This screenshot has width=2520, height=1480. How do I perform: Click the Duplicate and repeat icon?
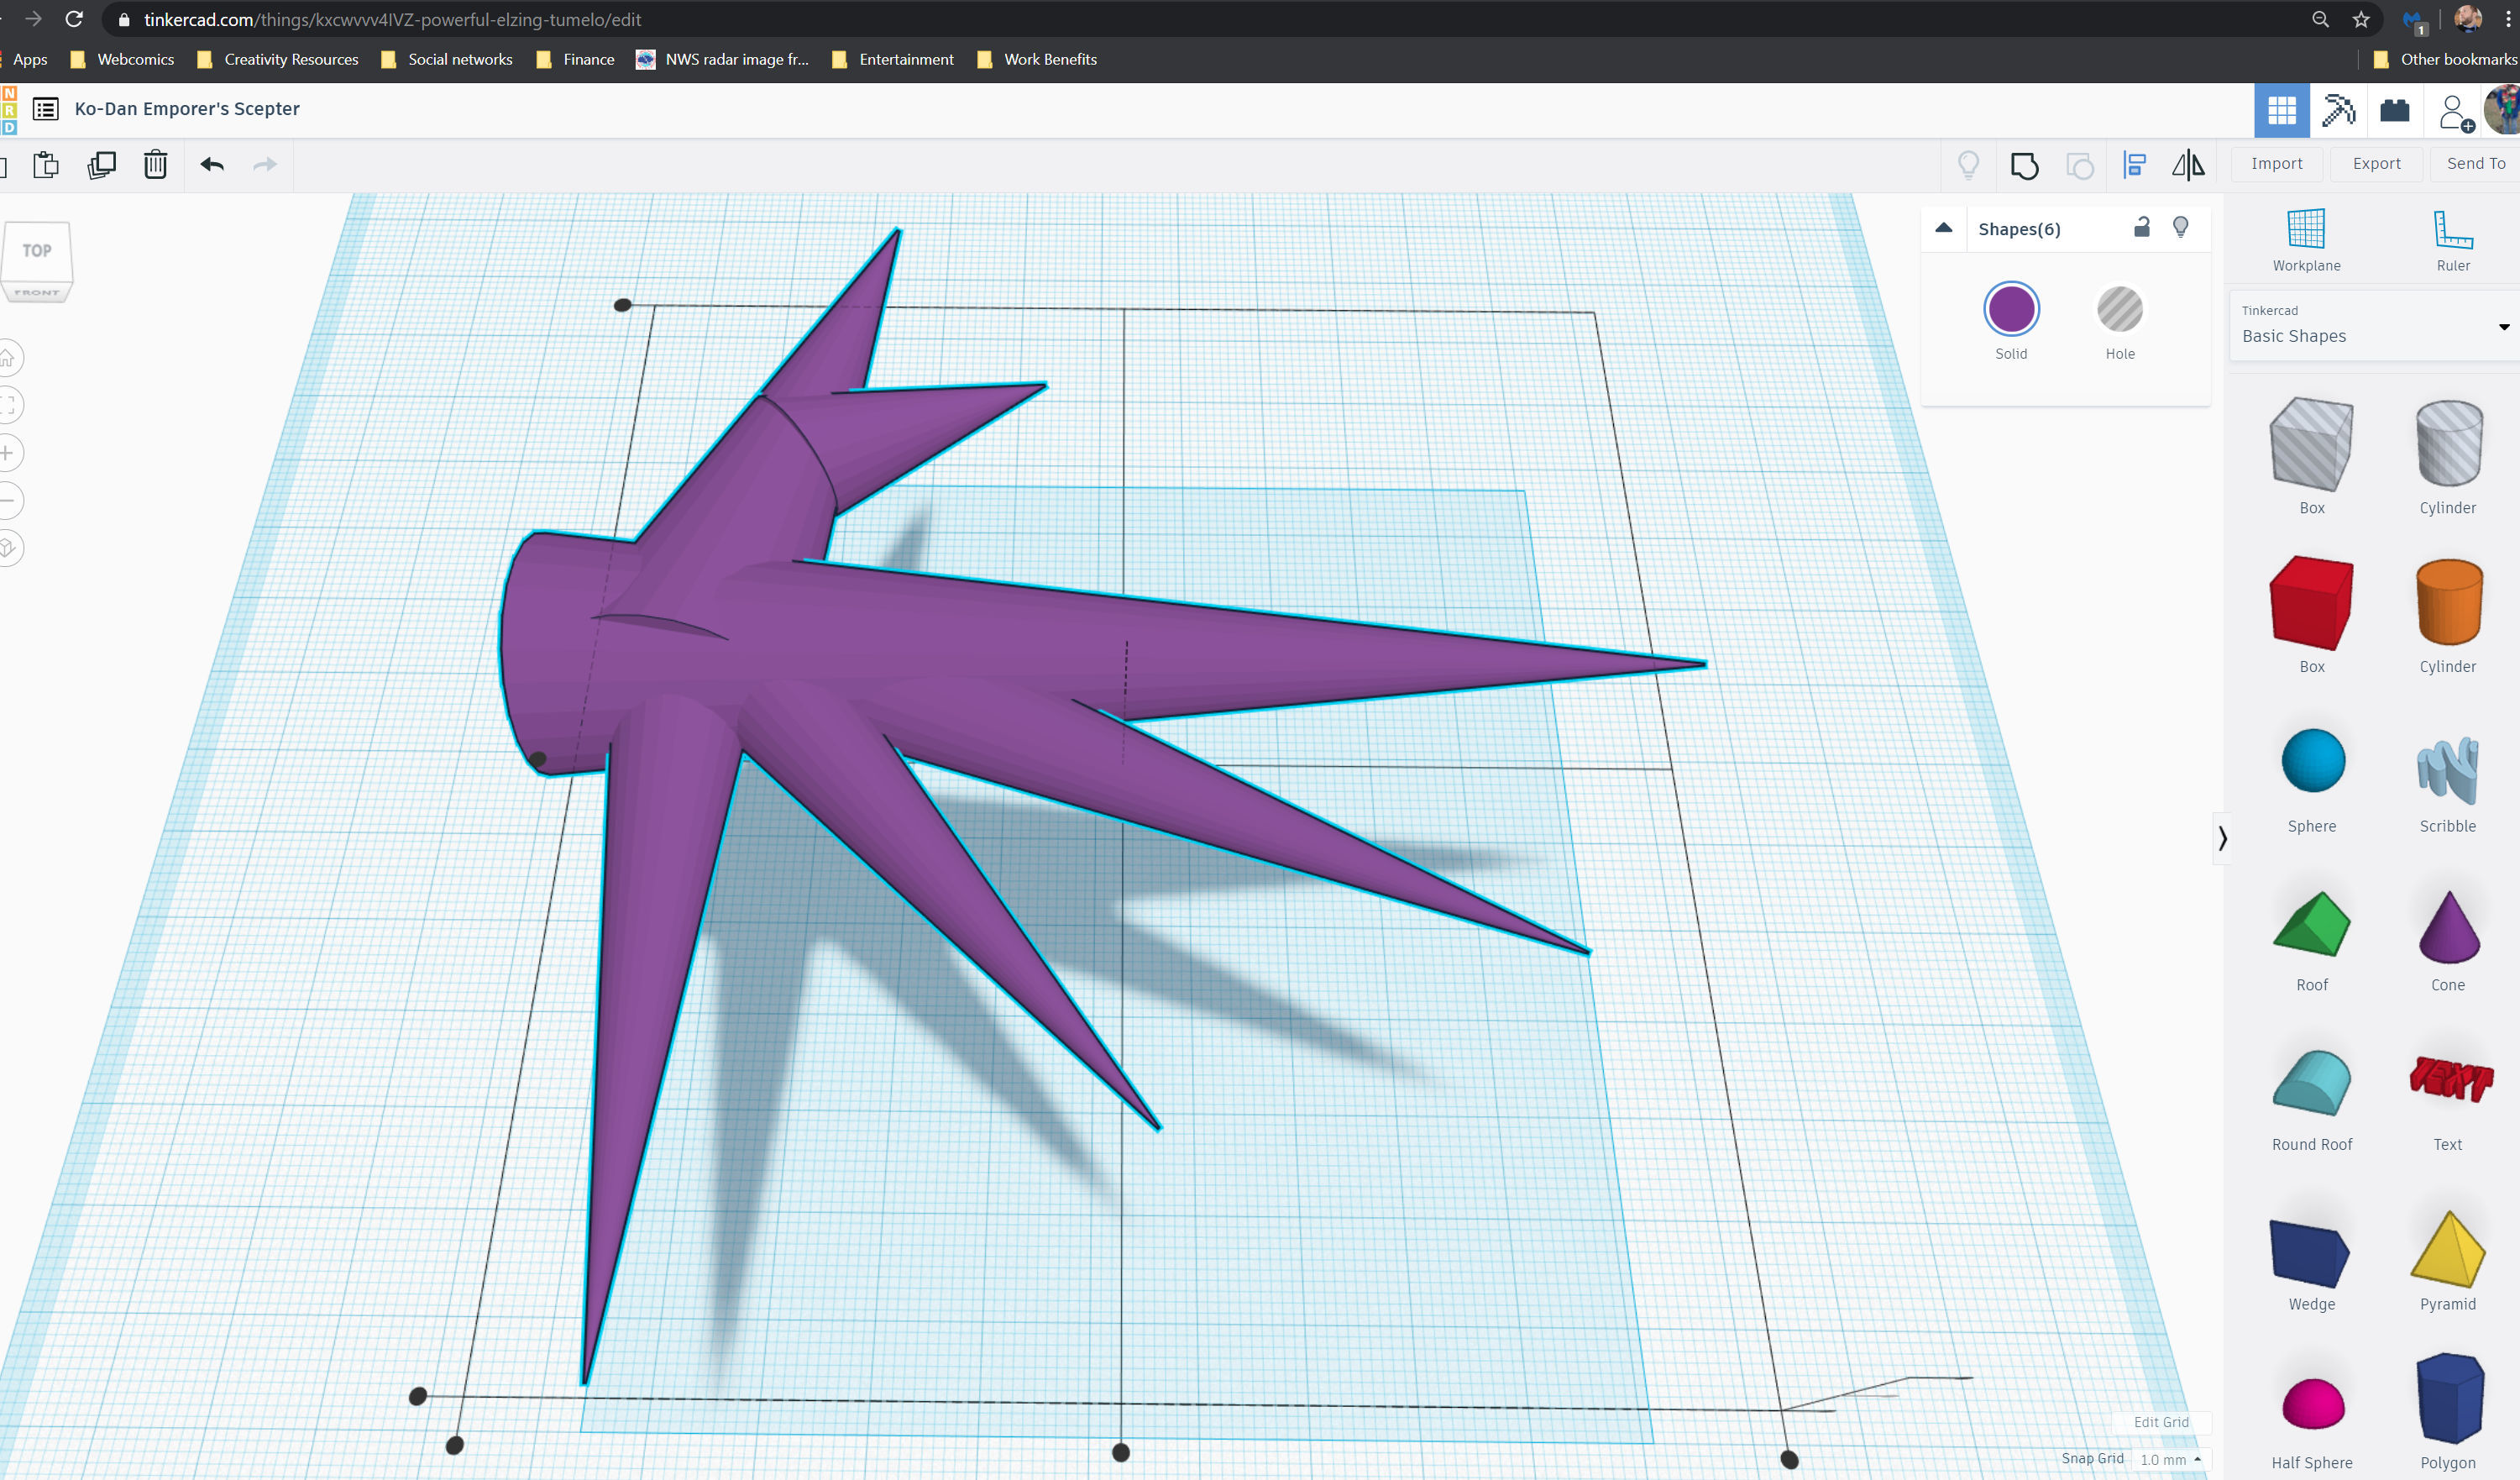tap(102, 165)
